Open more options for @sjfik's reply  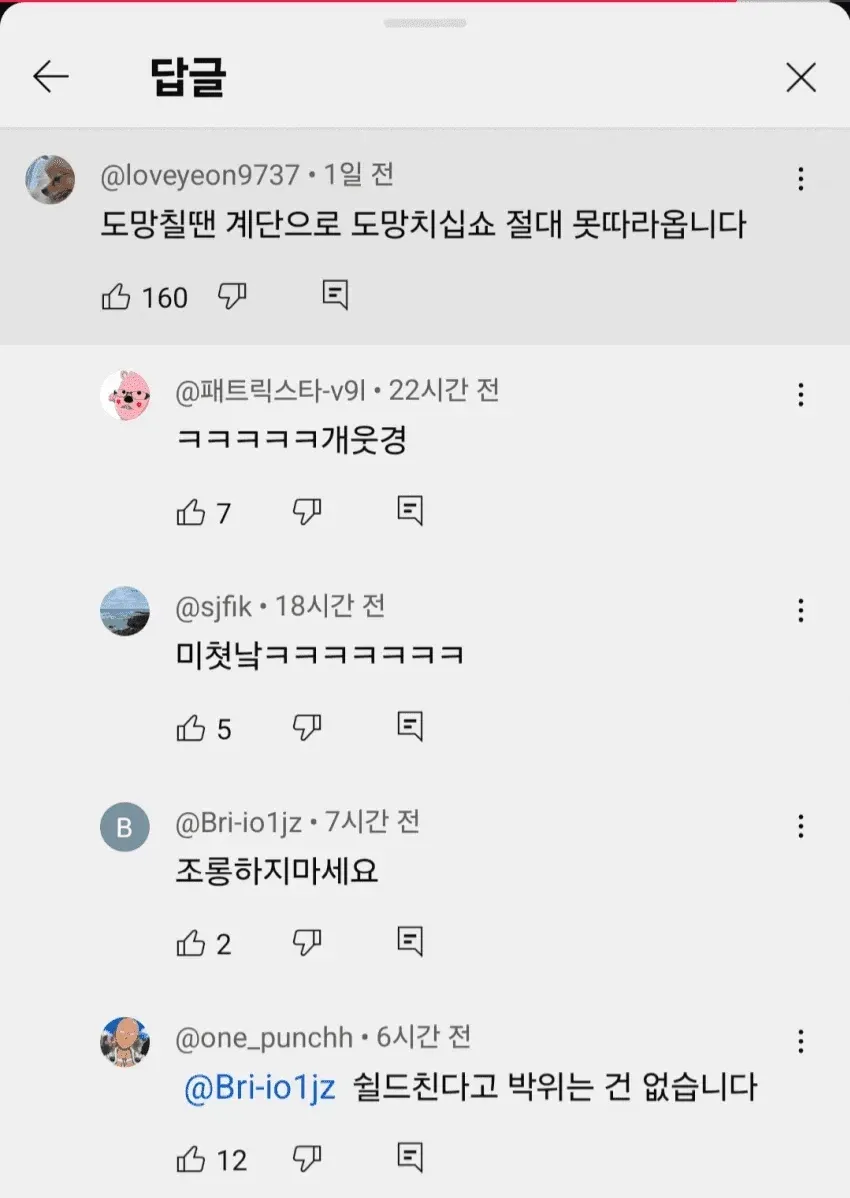coord(800,610)
